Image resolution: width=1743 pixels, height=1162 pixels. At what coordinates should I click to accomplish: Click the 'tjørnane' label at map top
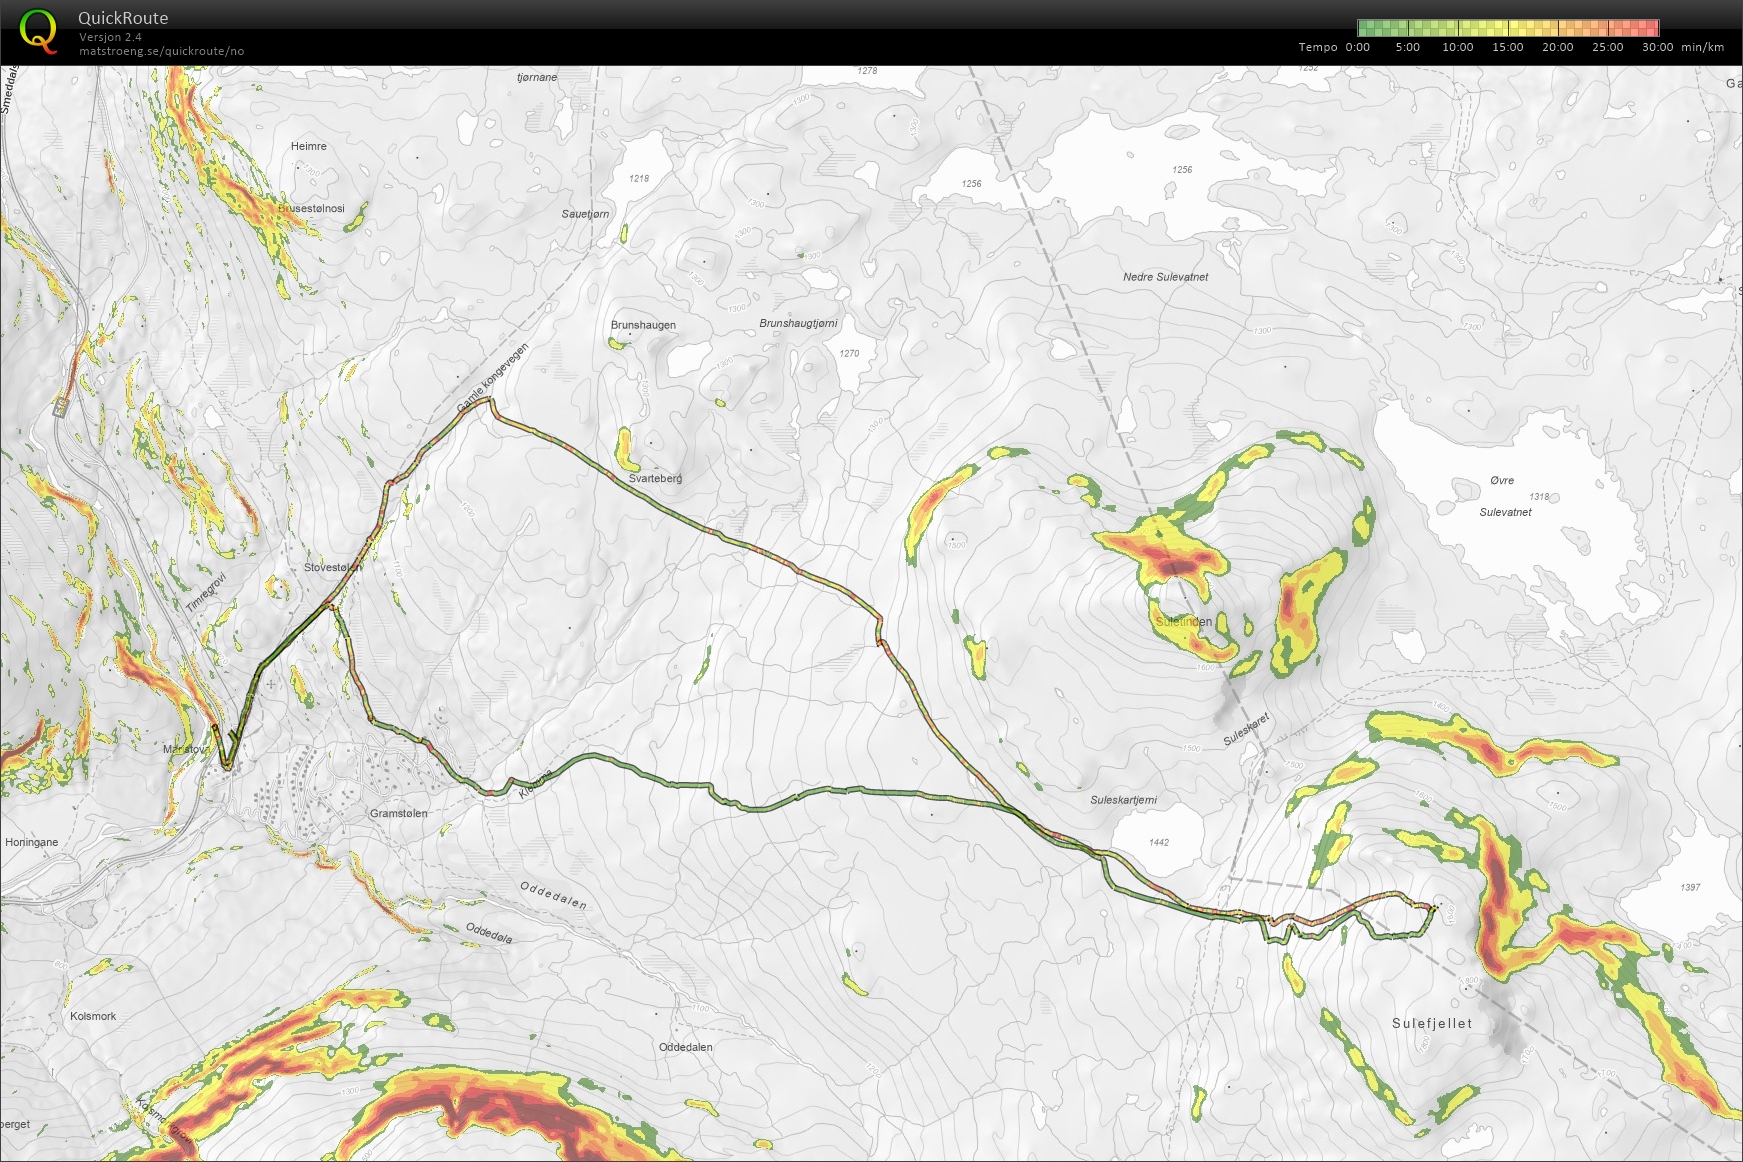coord(537,77)
